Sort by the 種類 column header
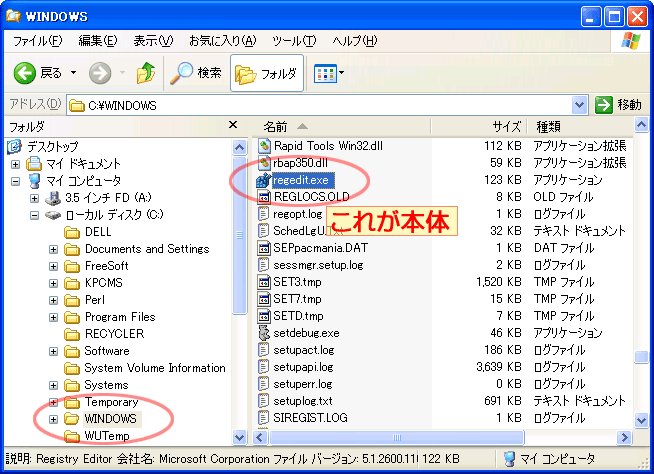Viewport: 654px width, 474px height. [580, 126]
